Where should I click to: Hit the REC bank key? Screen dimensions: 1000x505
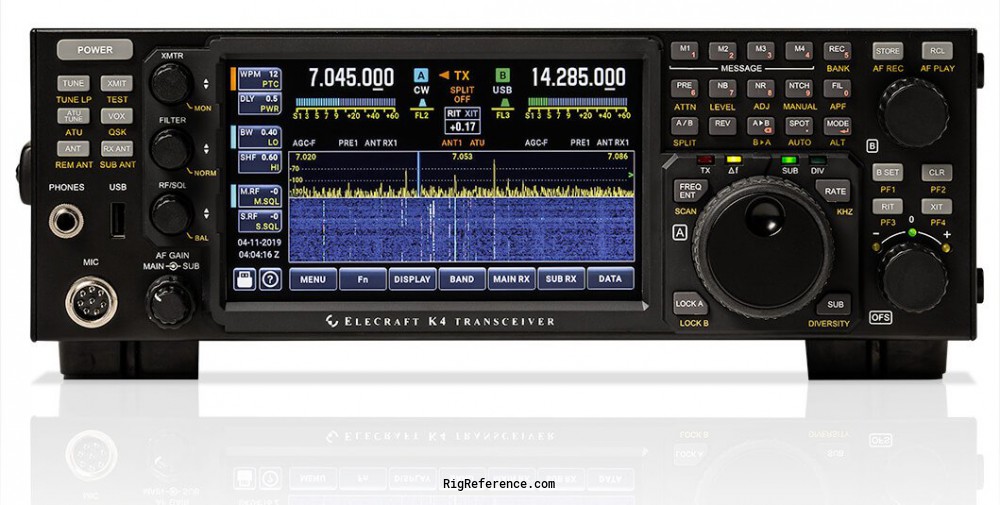[x=837, y=51]
